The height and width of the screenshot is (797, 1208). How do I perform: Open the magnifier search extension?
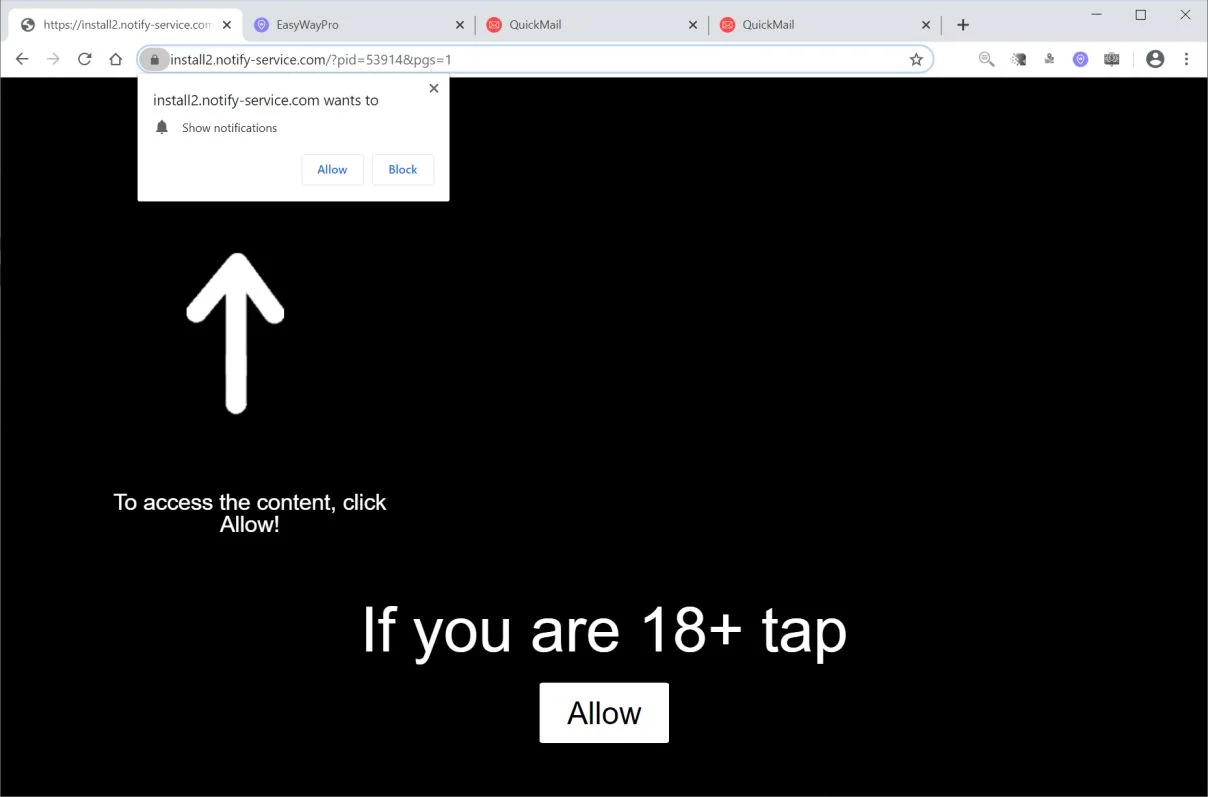pyautogui.click(x=986, y=59)
